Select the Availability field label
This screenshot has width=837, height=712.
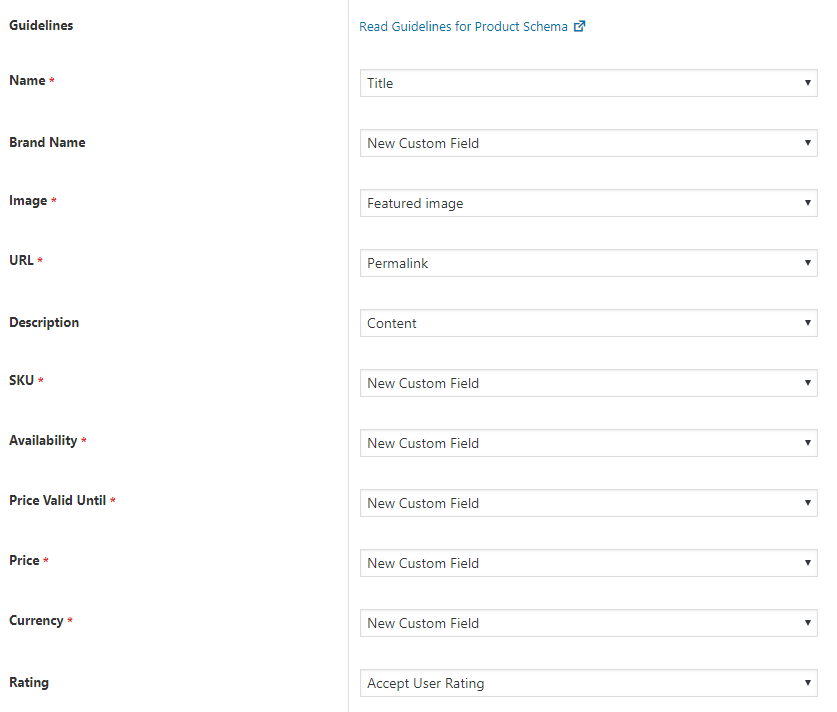coord(43,440)
